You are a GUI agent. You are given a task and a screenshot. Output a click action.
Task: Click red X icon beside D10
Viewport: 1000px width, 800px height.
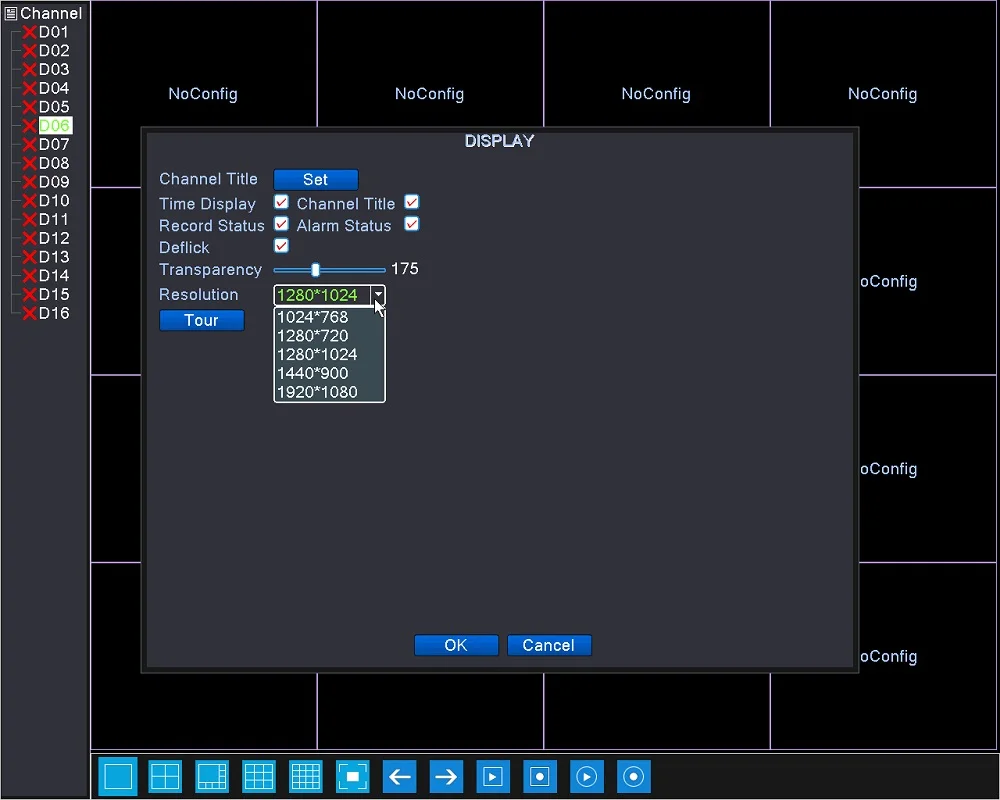(29, 201)
